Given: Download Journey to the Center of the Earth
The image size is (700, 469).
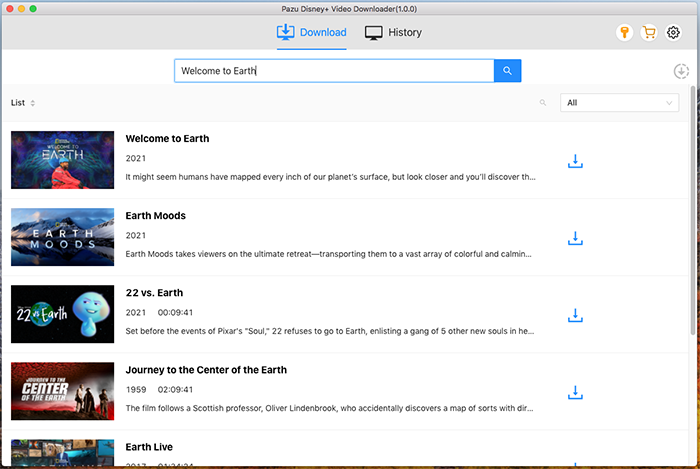Looking at the screenshot, I should (x=575, y=392).
